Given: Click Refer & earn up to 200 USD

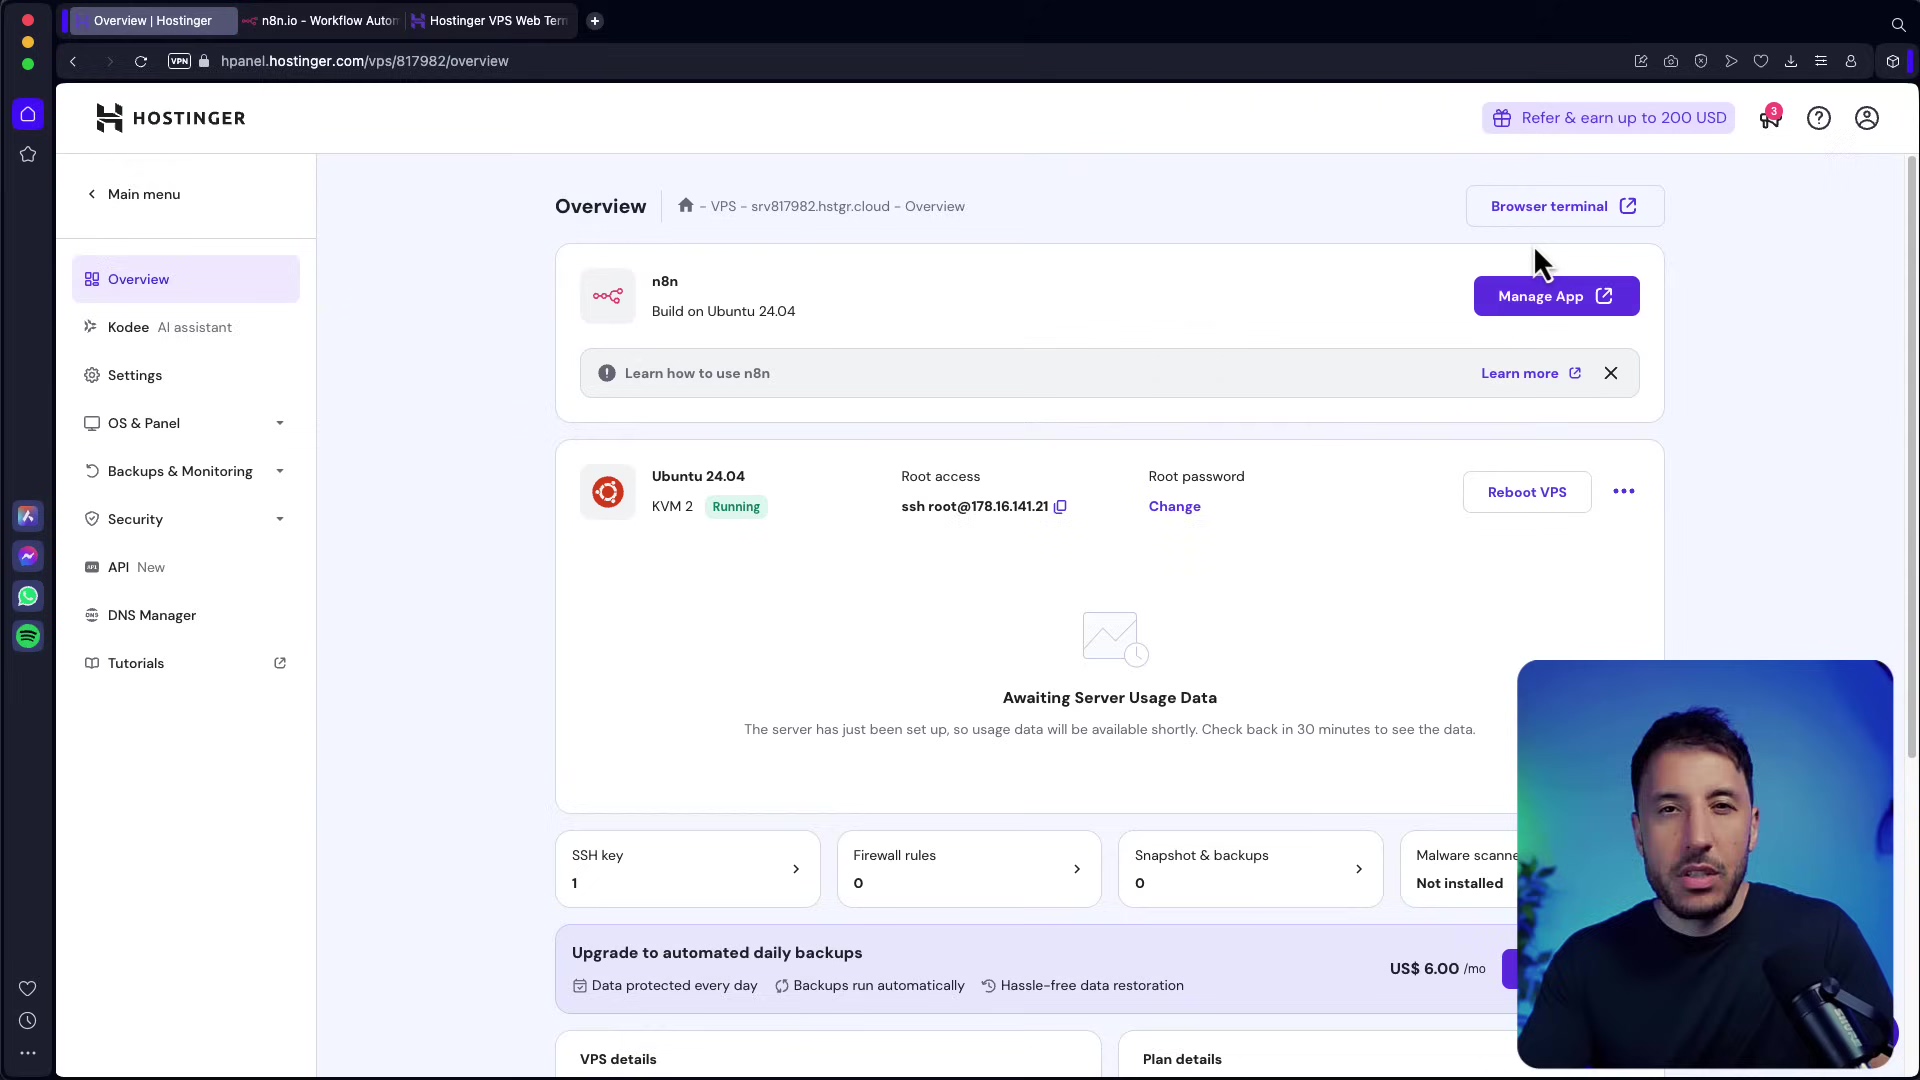Looking at the screenshot, I should (x=1609, y=118).
